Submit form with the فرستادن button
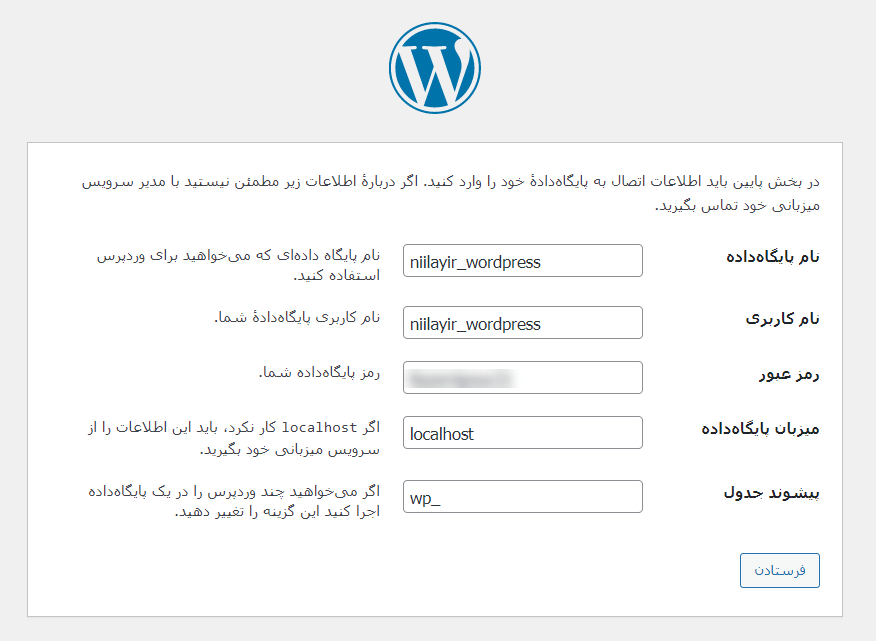Viewport: 876px width, 641px height. click(x=779, y=571)
